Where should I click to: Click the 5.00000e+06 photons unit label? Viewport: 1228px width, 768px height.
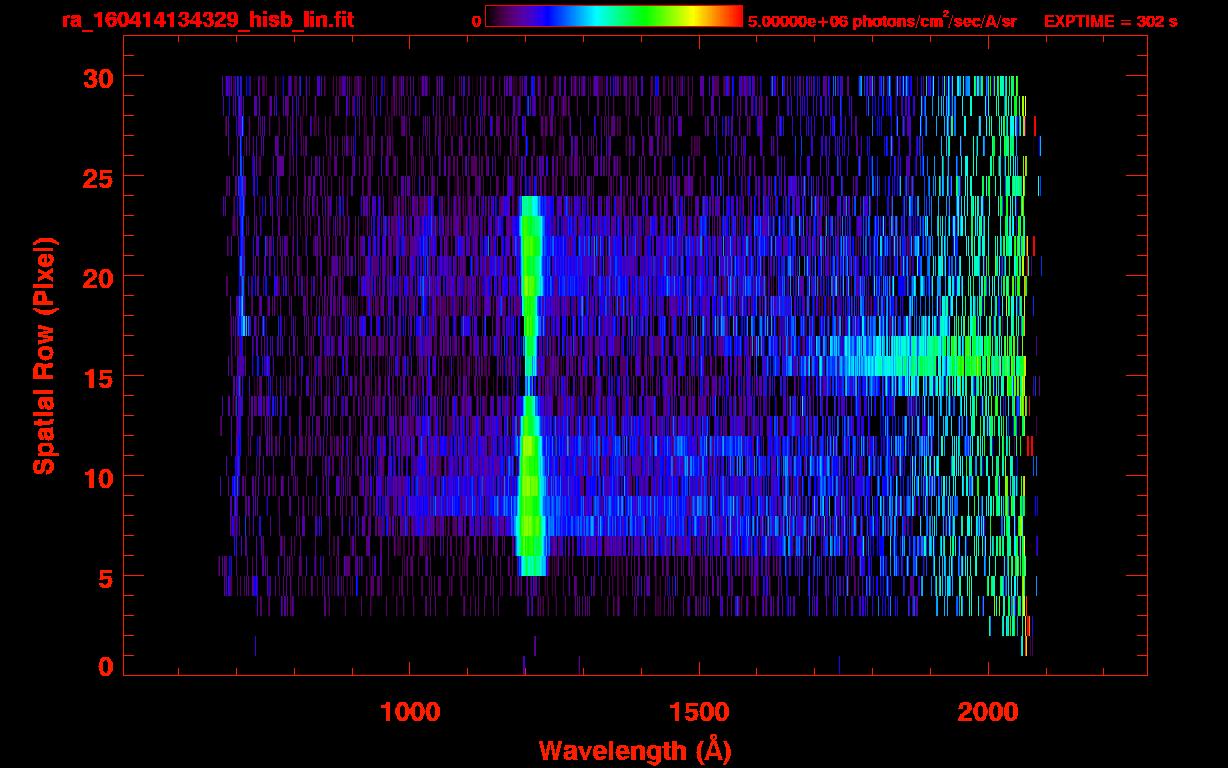(x=882, y=21)
